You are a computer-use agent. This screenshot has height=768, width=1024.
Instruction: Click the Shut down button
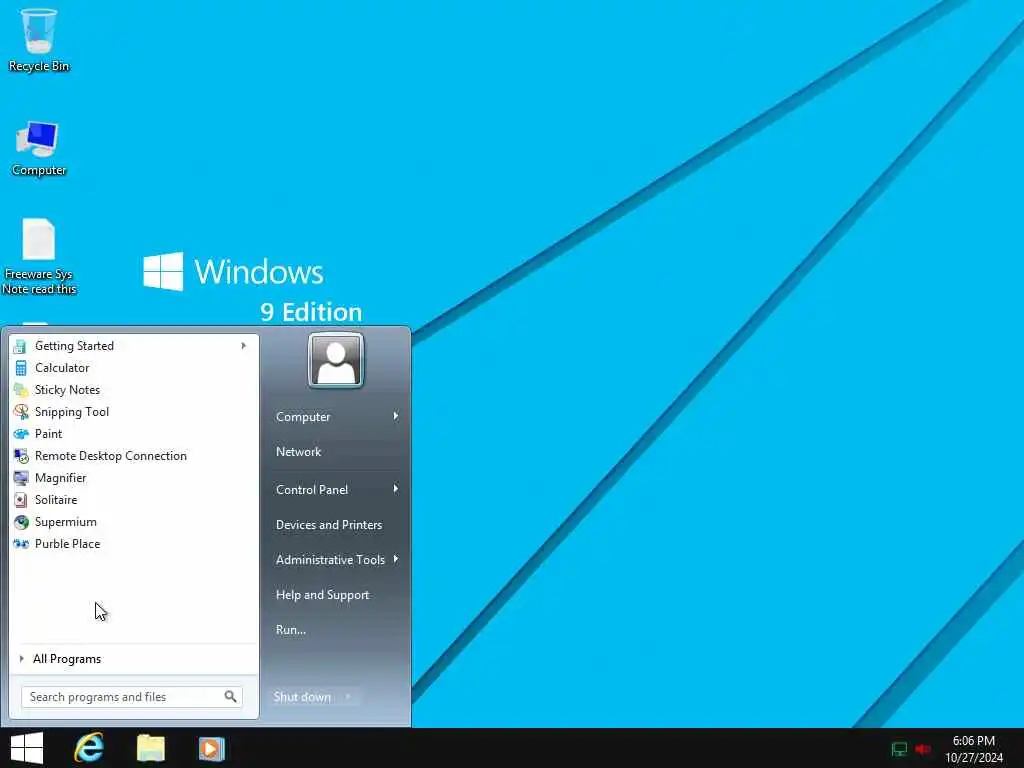[302, 697]
